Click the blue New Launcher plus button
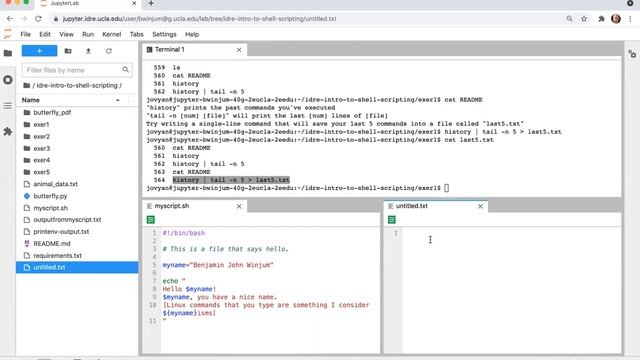 point(40,51)
